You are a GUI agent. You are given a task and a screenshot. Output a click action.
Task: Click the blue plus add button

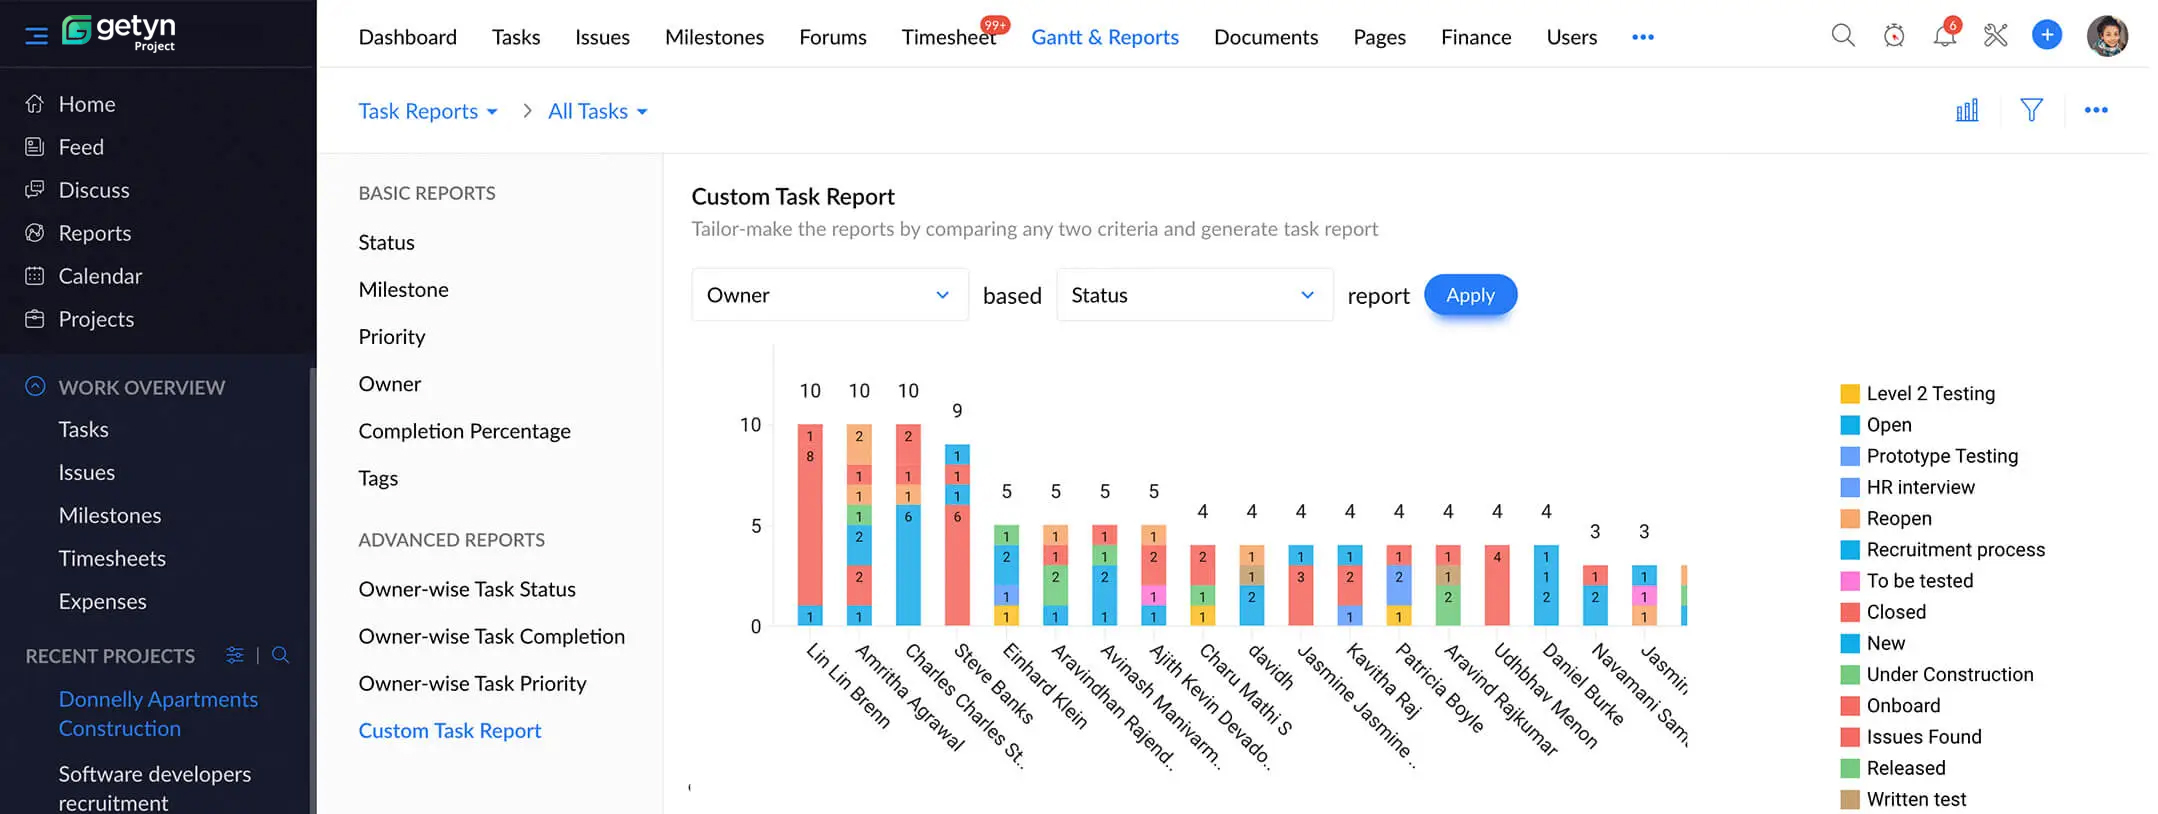[x=2046, y=35]
